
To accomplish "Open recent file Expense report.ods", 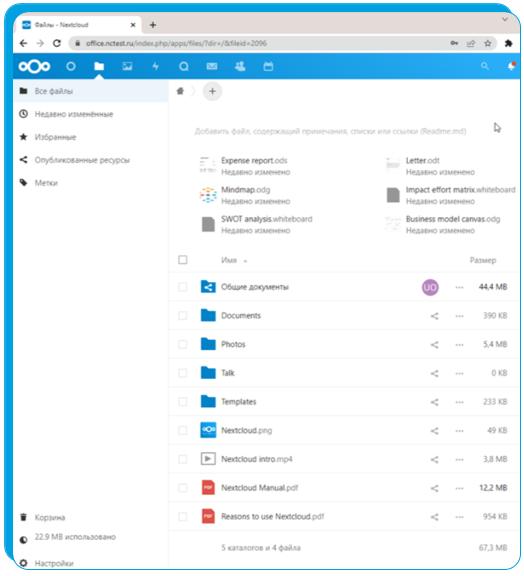I will (245, 166).
